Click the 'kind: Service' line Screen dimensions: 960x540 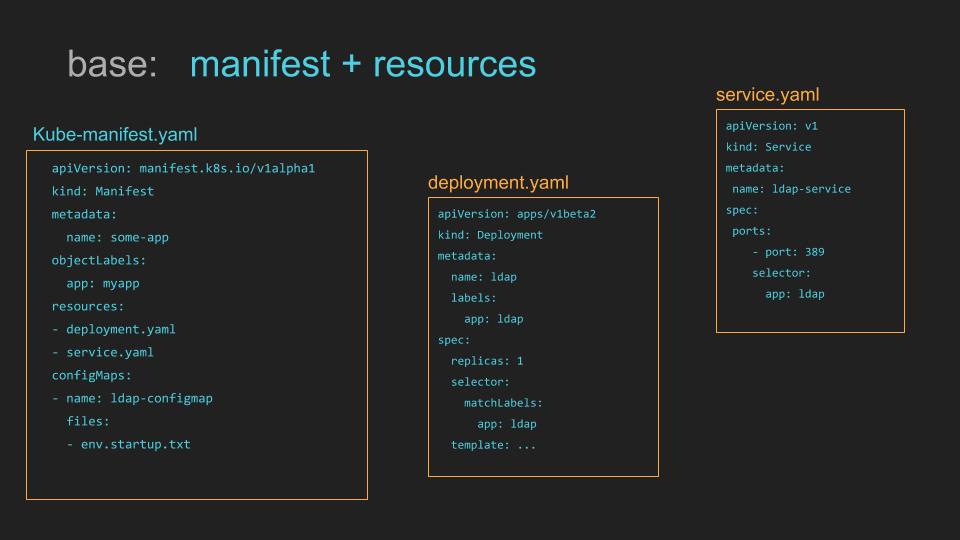(x=768, y=147)
